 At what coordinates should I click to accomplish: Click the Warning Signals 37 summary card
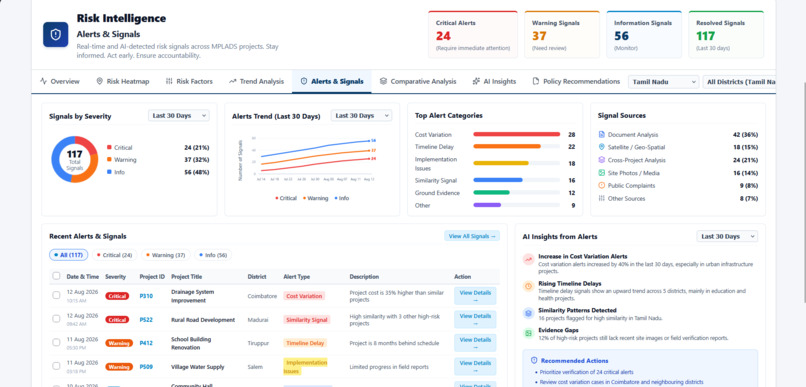562,34
